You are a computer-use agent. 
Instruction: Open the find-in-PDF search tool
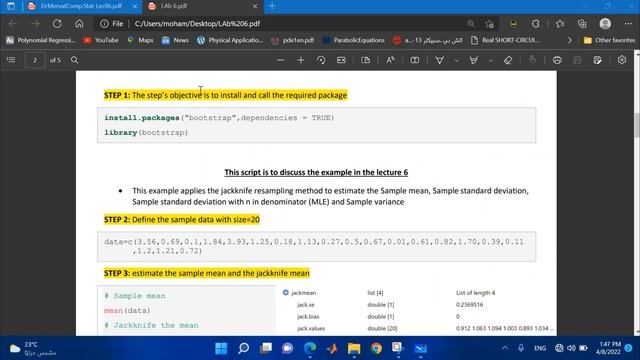pos(74,60)
